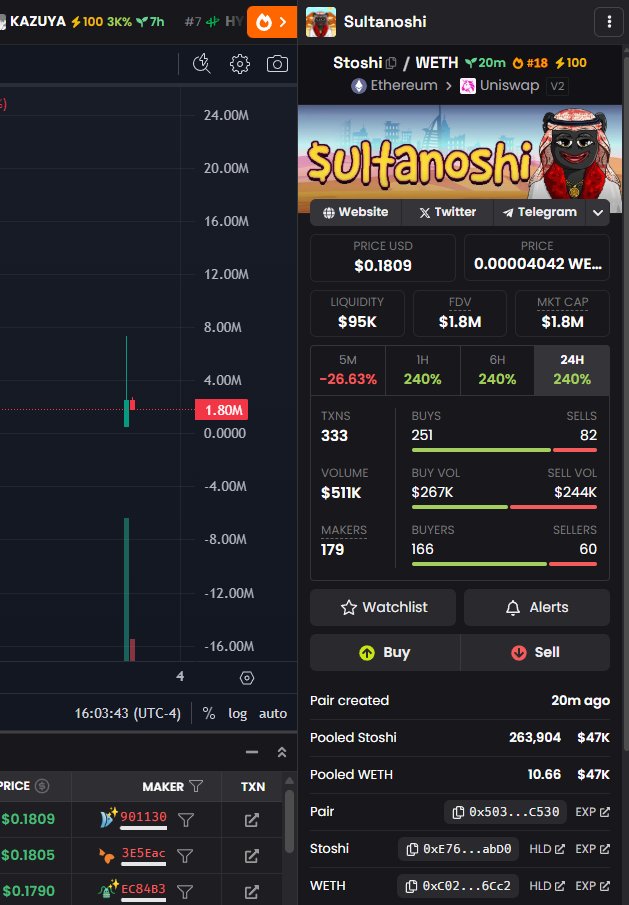Image resolution: width=629 pixels, height=905 pixels.
Task: Open the project Telegram link
Action: (540, 212)
